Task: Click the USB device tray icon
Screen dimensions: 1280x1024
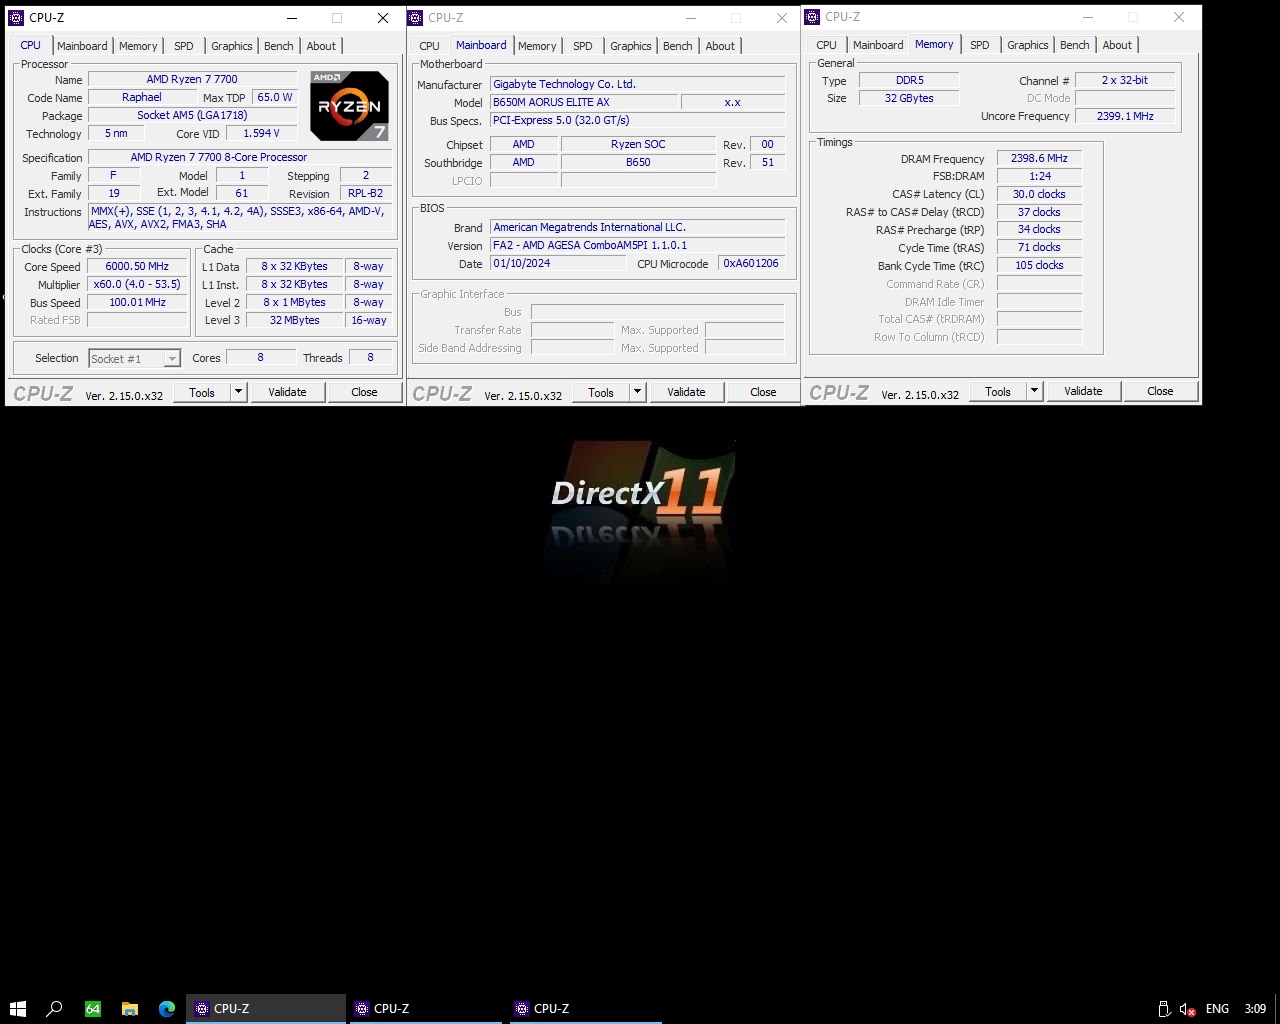Action: tap(1163, 1009)
